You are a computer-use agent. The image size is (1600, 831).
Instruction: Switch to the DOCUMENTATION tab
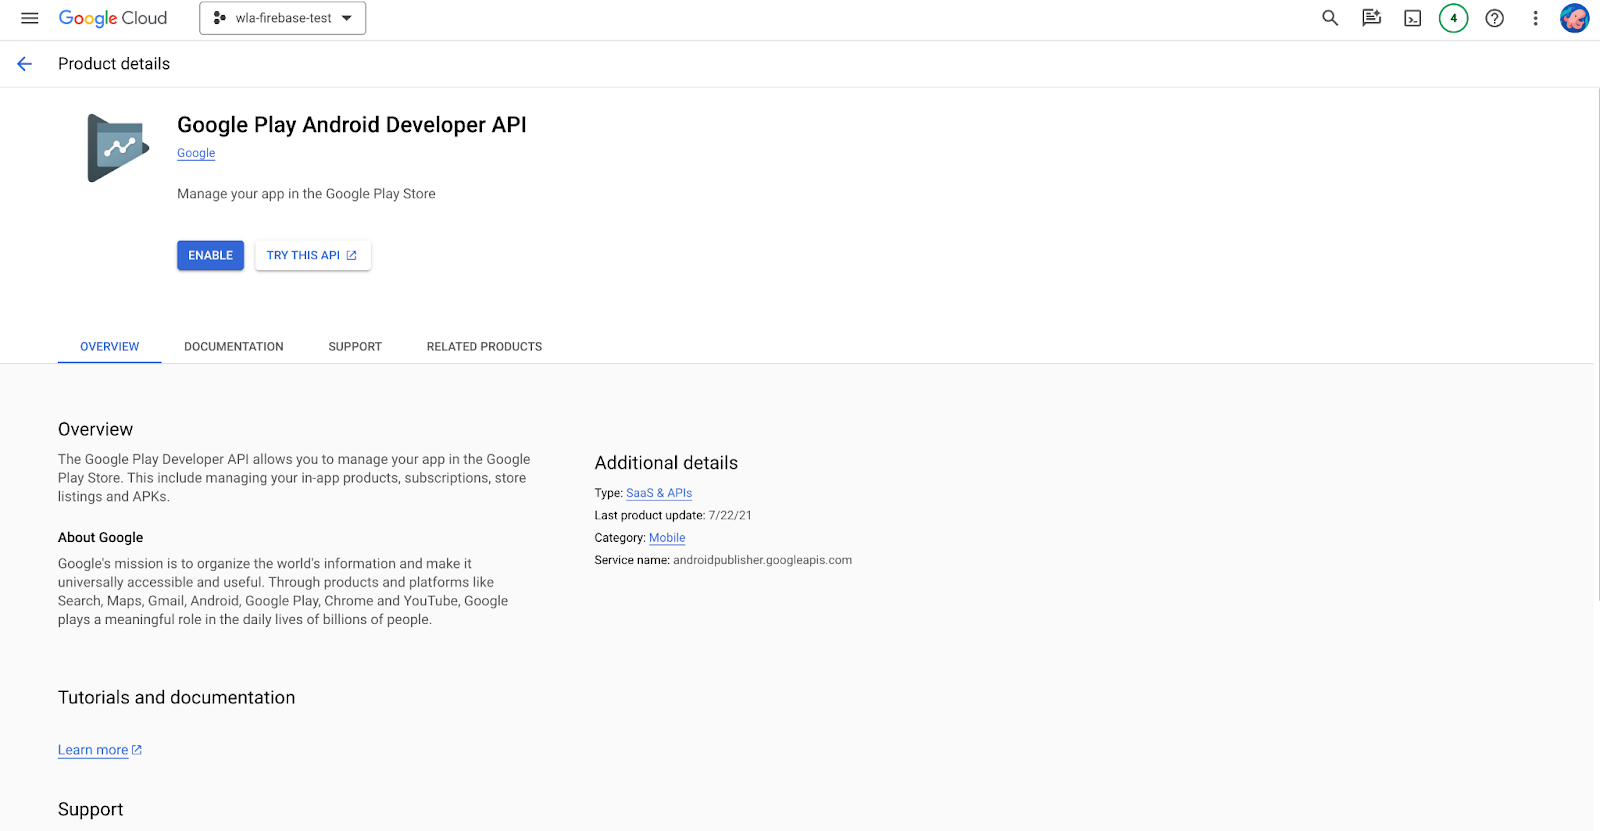tap(234, 347)
